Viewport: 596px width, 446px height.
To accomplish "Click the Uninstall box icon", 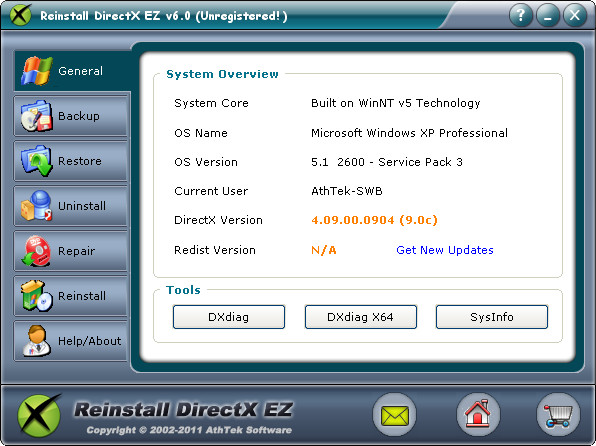I will 36,206.
